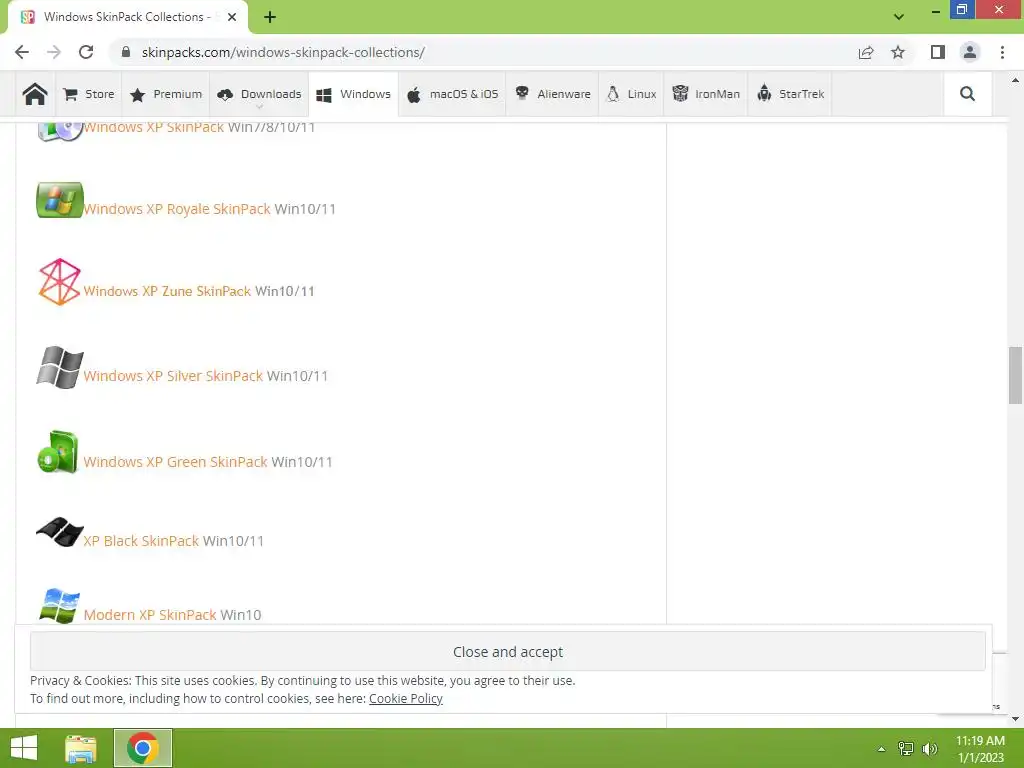Screen dimensions: 1024x768
Task: Bookmark this tab with the star
Action: (x=898, y=52)
